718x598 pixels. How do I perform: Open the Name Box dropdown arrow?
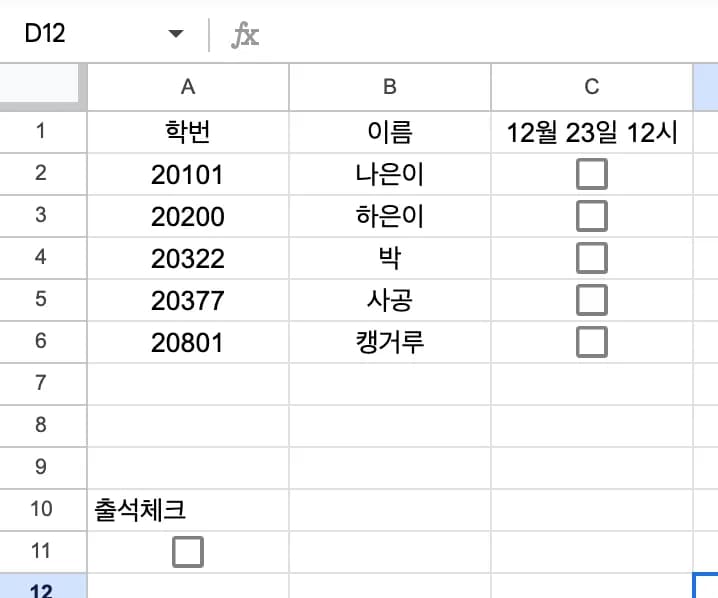(x=176, y=35)
